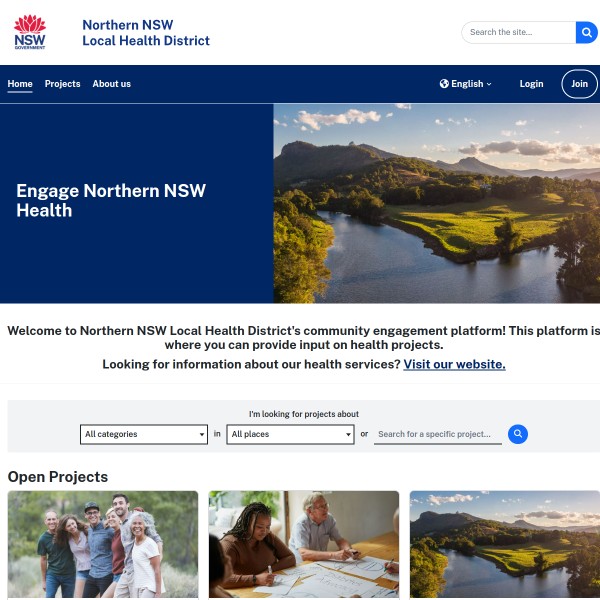The height and width of the screenshot is (600, 600).
Task: Click the Search the site input field
Action: pos(519,32)
